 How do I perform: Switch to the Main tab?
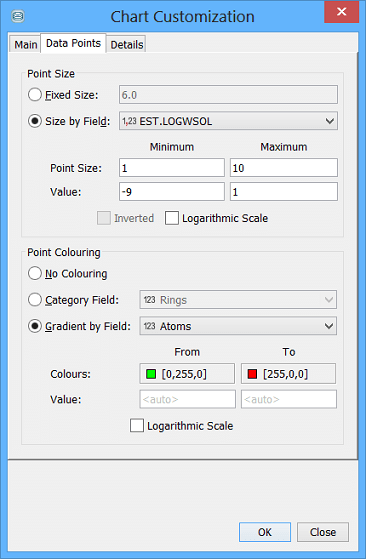click(26, 45)
